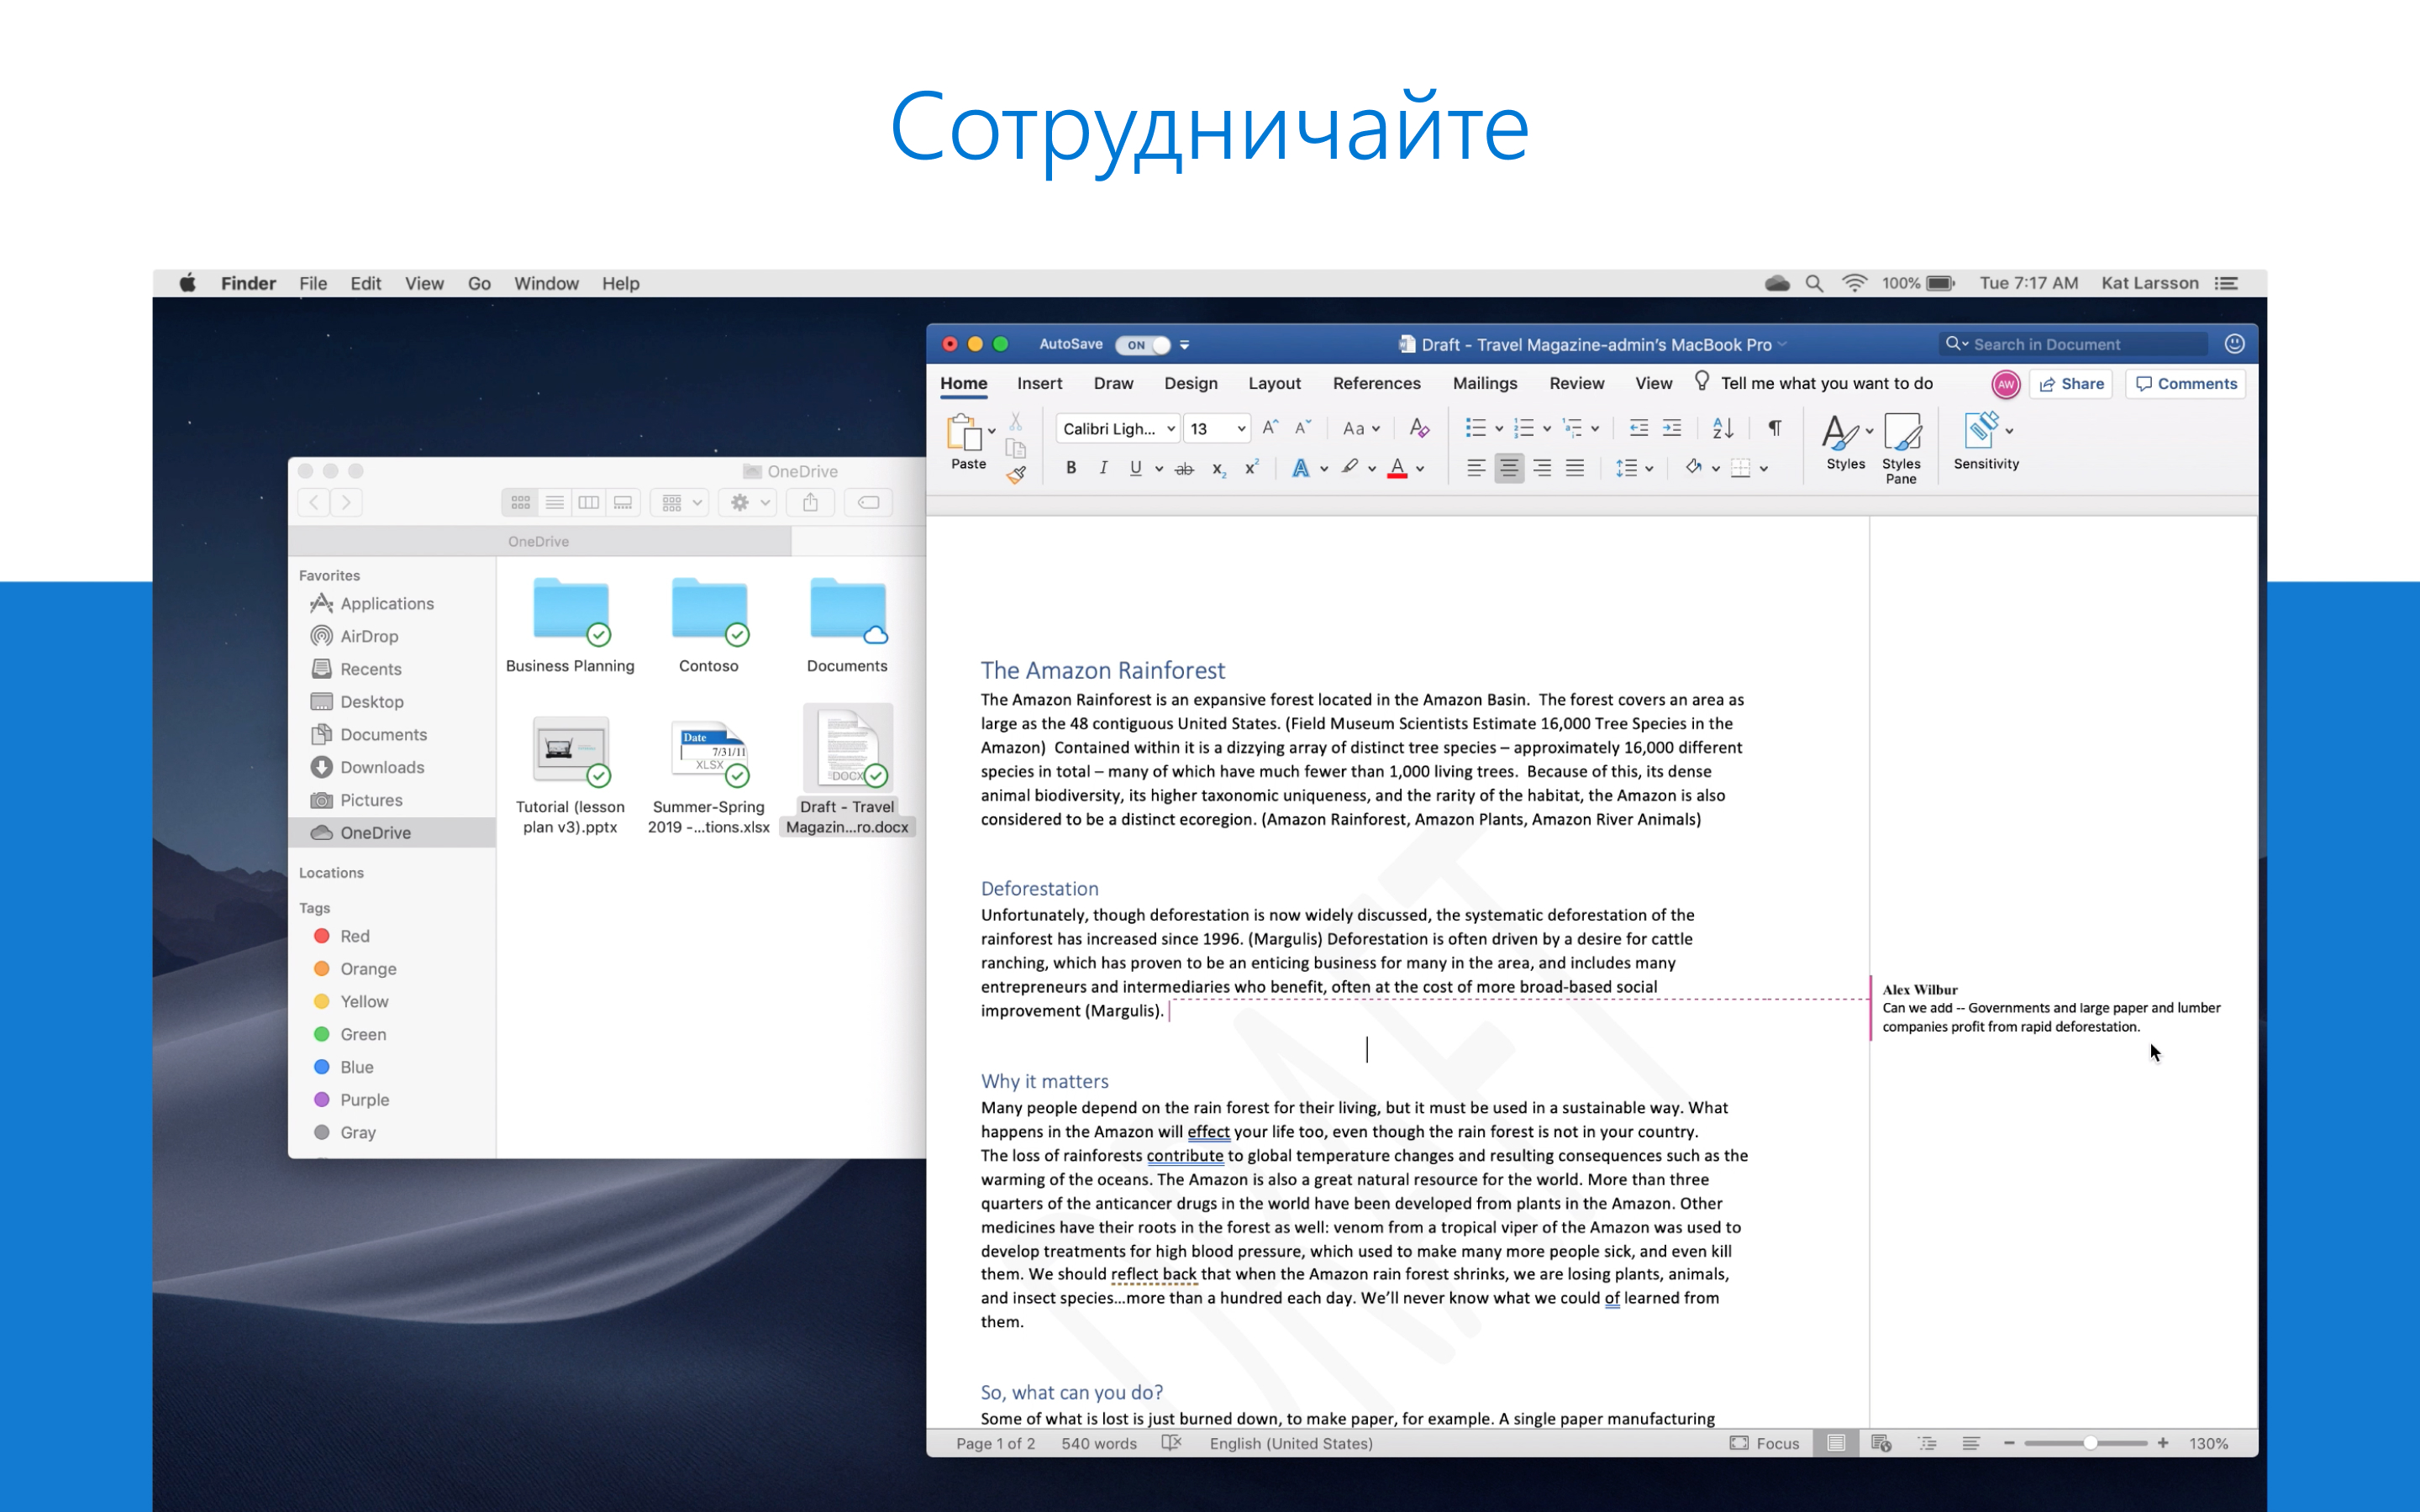Click the Sort A-Z icon
Screen dimensions: 2420x1512
point(1722,428)
